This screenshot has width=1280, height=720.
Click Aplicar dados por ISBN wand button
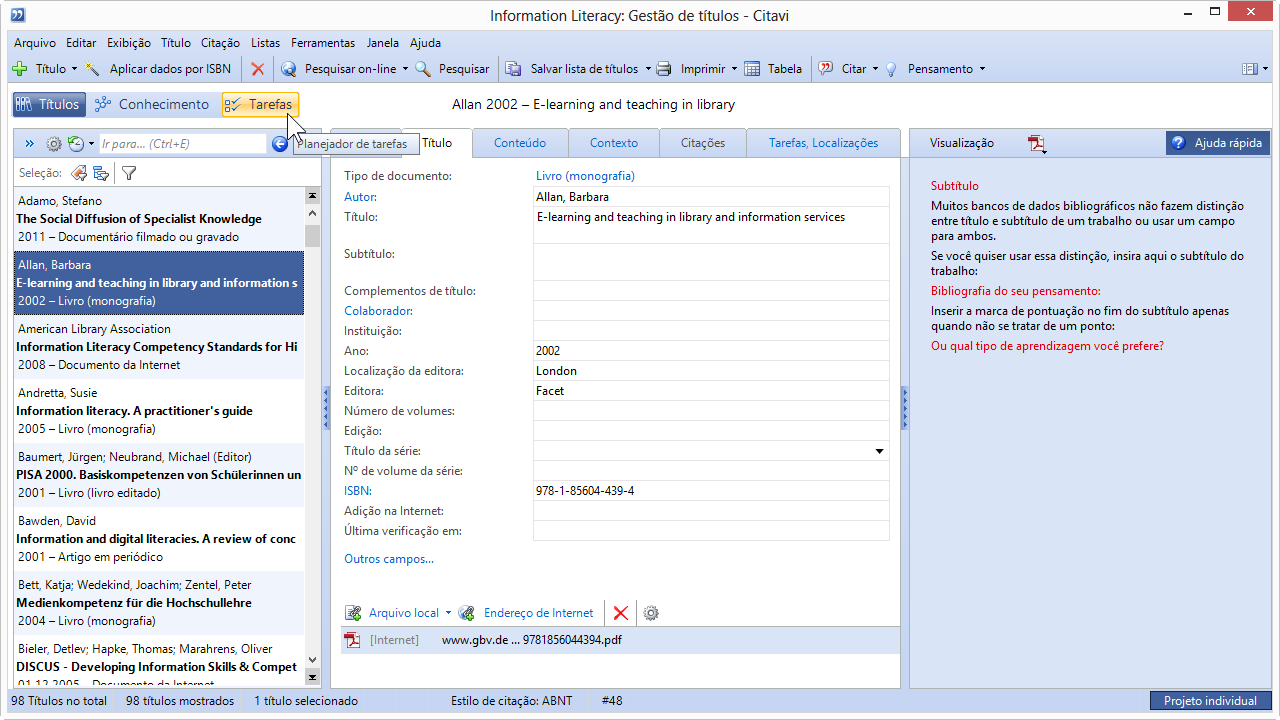click(x=159, y=69)
